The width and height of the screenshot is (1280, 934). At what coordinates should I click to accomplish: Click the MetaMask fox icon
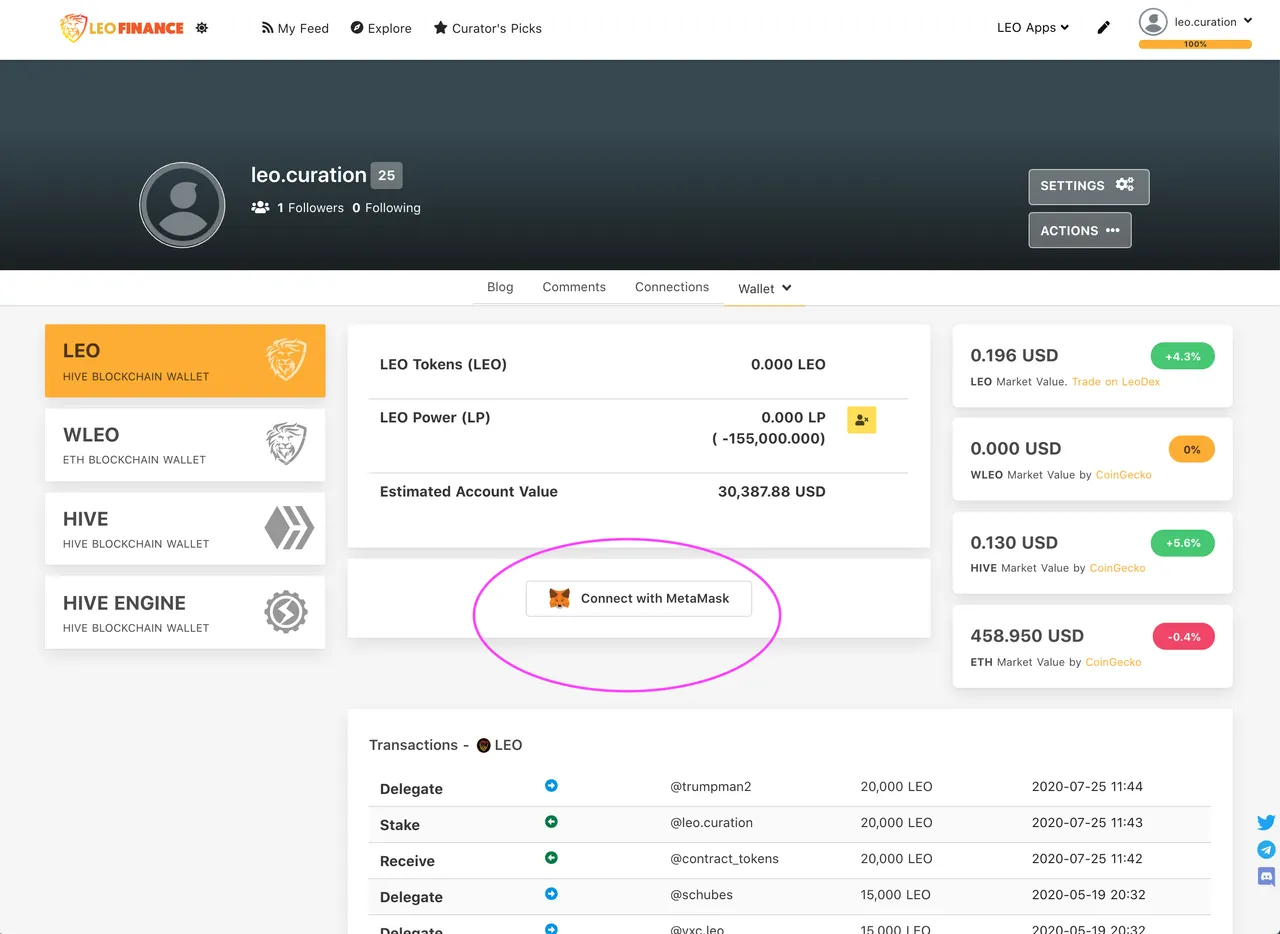click(x=560, y=598)
